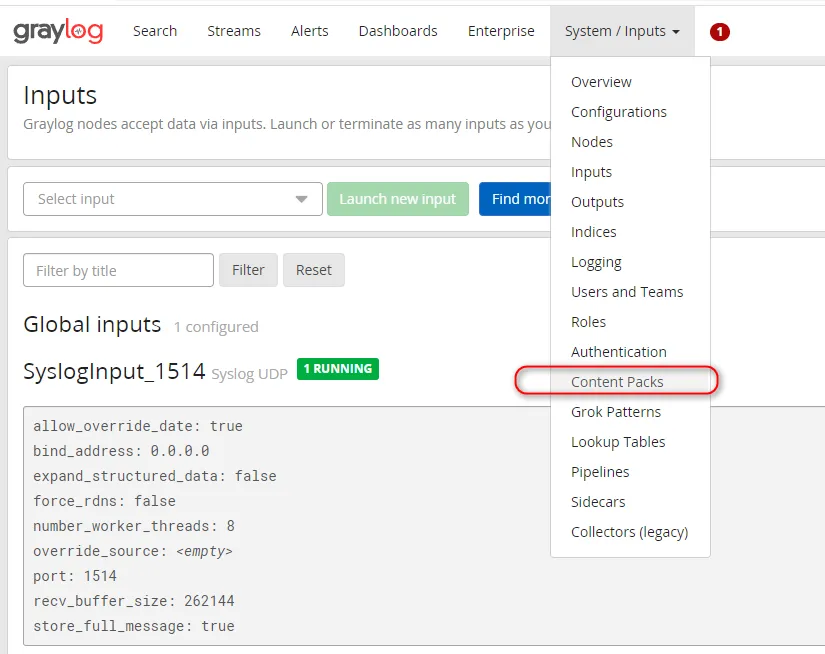Screen dimensions: 825x654
Task: Open Users and Teams
Action: [x=627, y=292]
